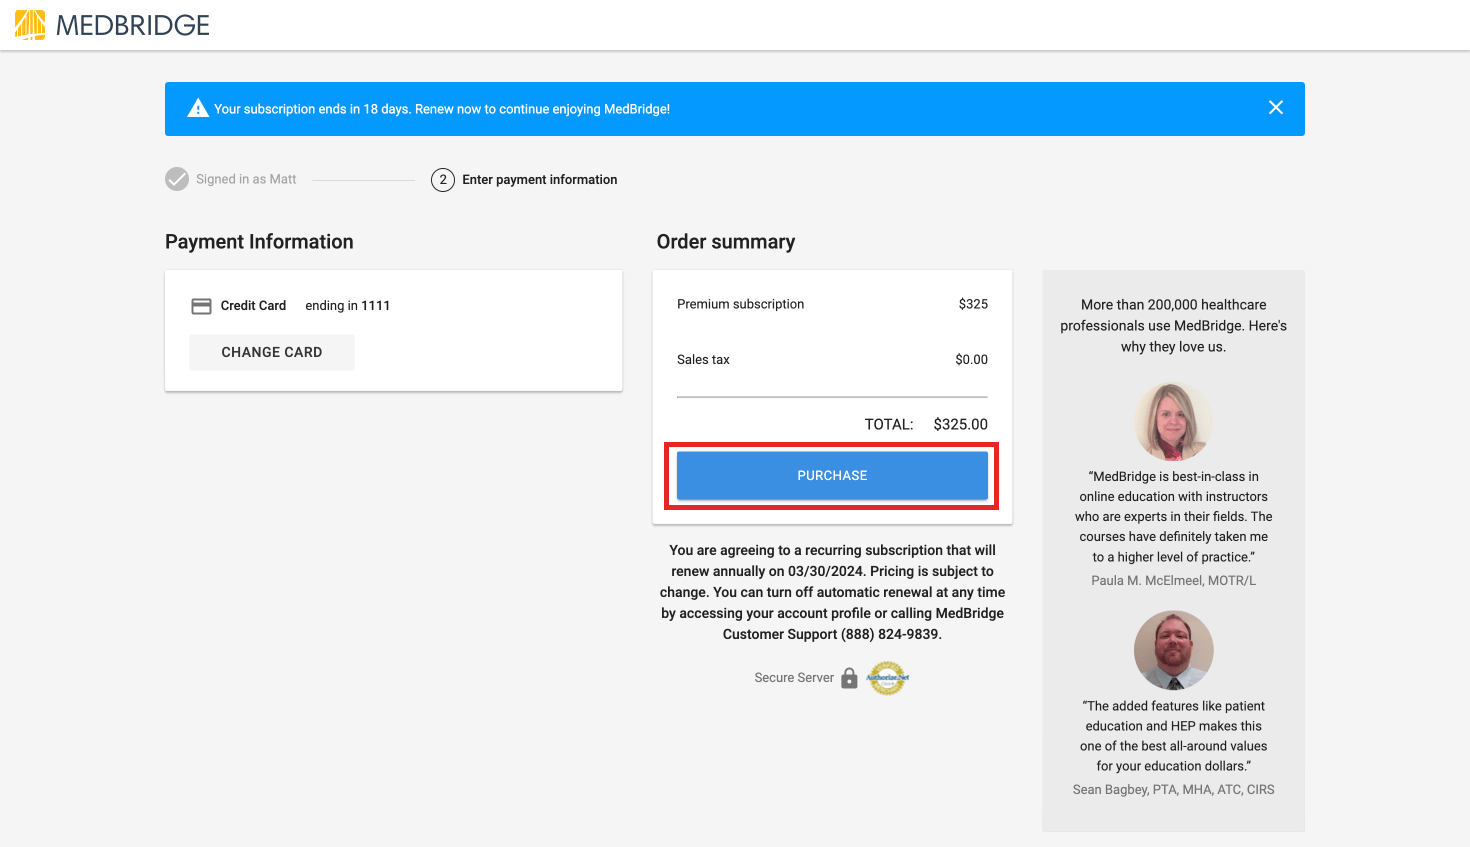Click Sean Bagbey's profile photo
1470x847 pixels.
pyautogui.click(x=1173, y=650)
